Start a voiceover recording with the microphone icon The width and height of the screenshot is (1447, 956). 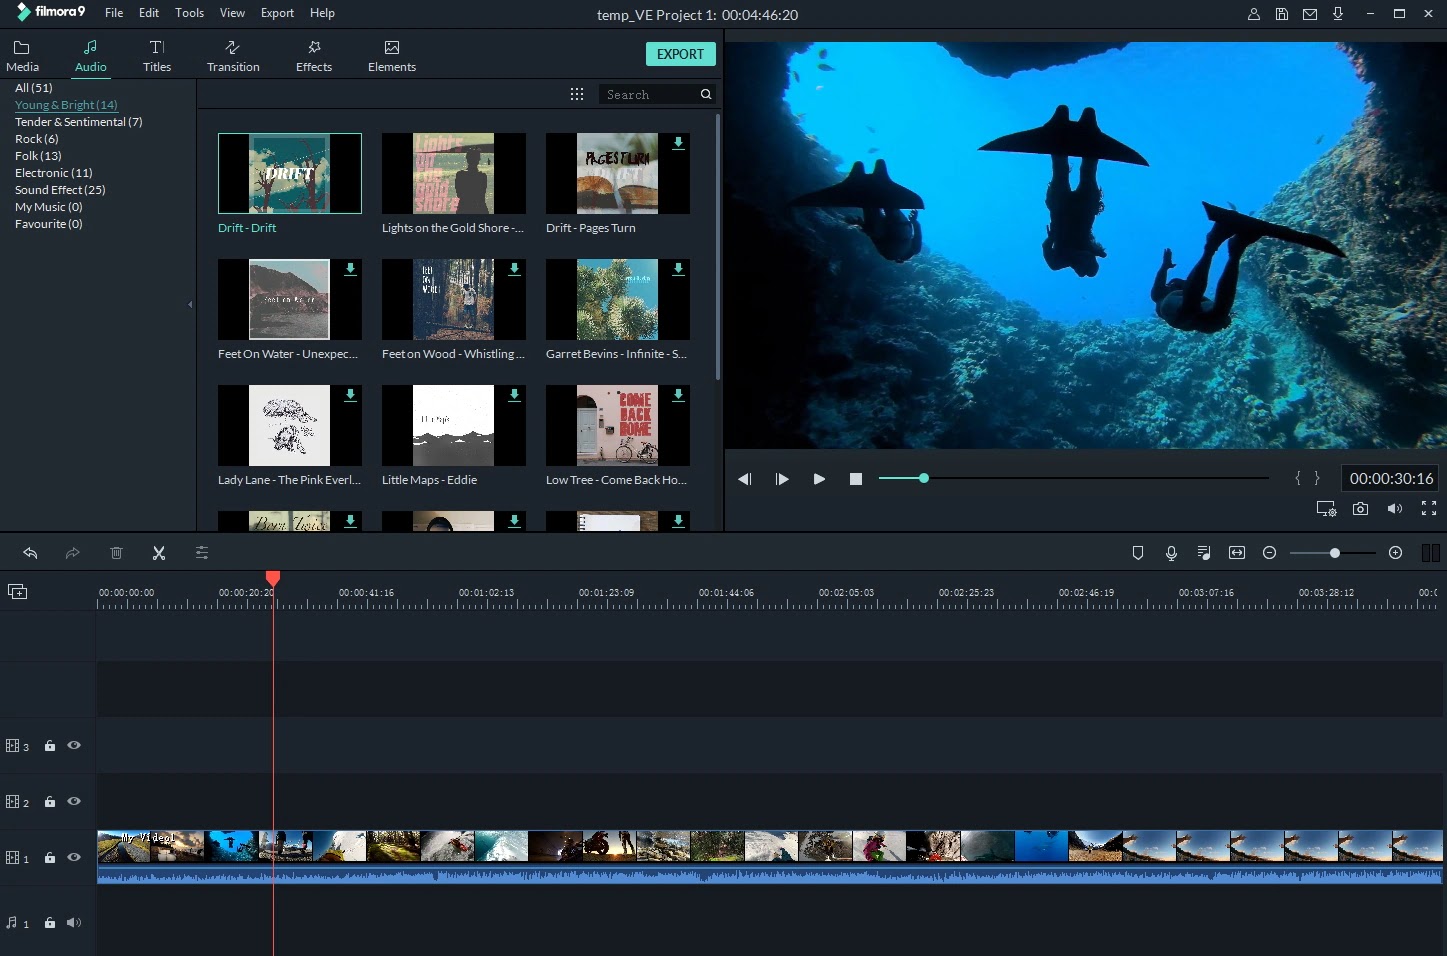[1171, 552]
